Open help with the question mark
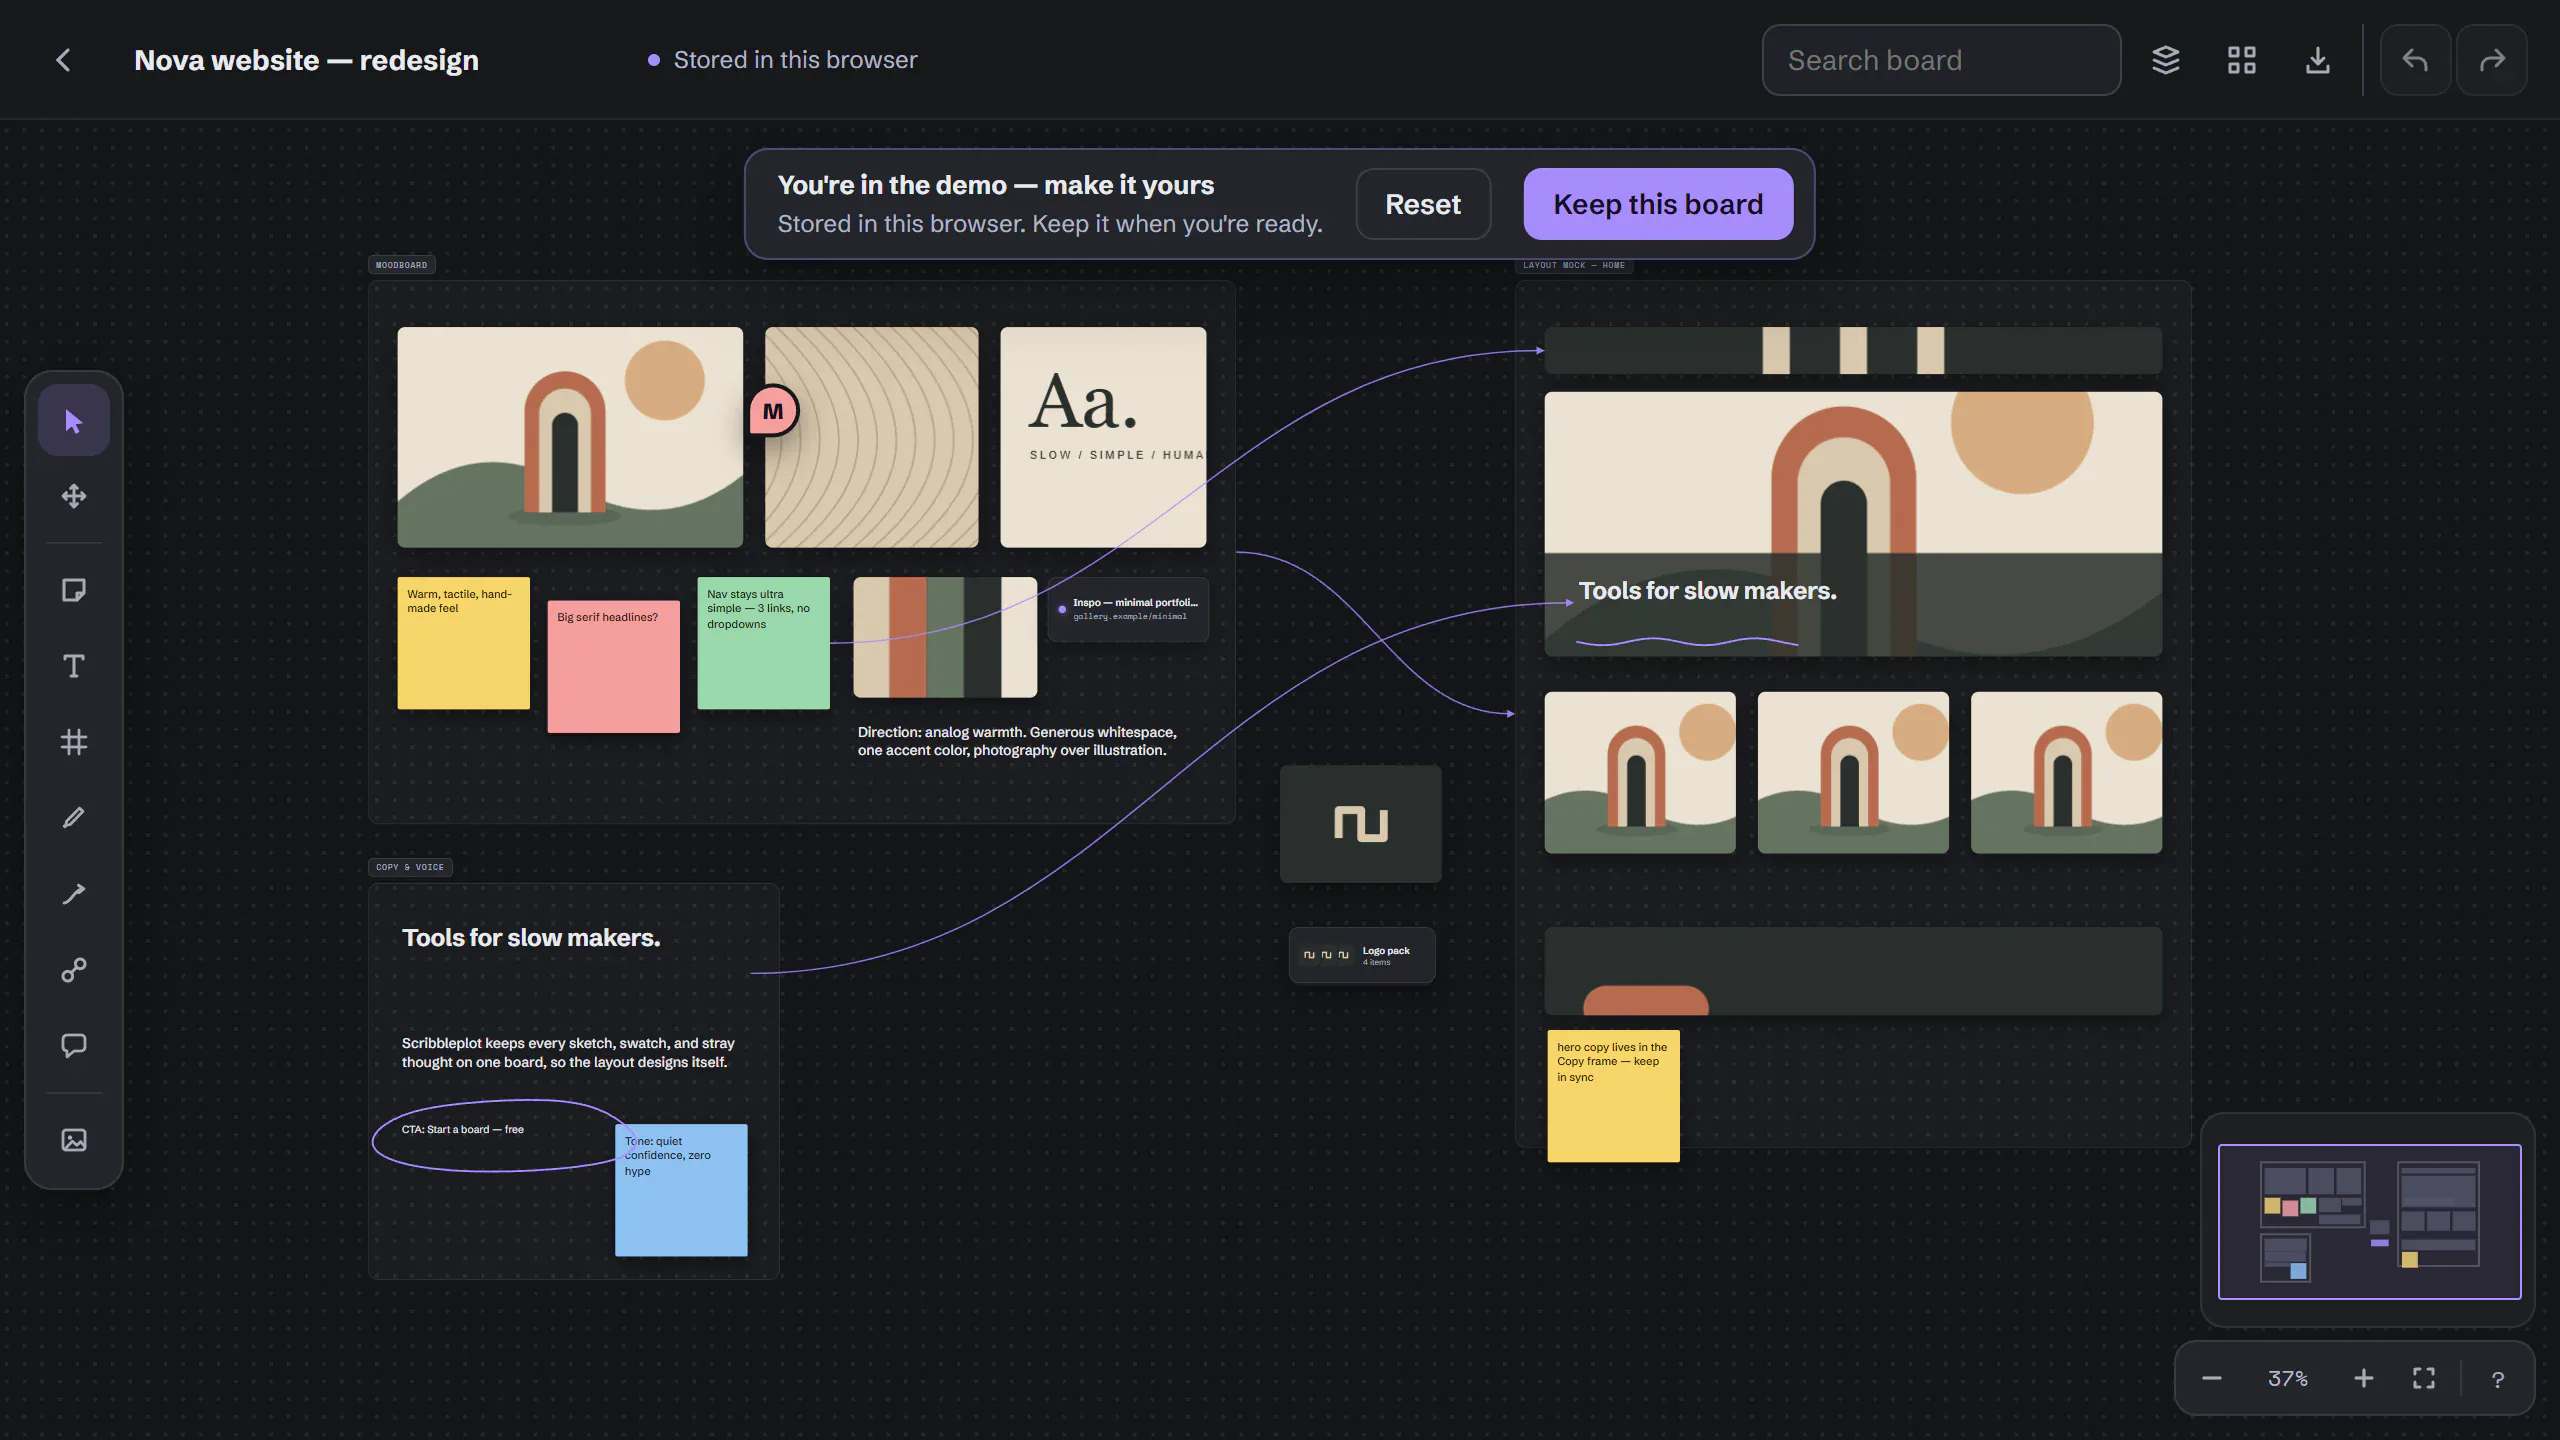 click(2498, 1379)
